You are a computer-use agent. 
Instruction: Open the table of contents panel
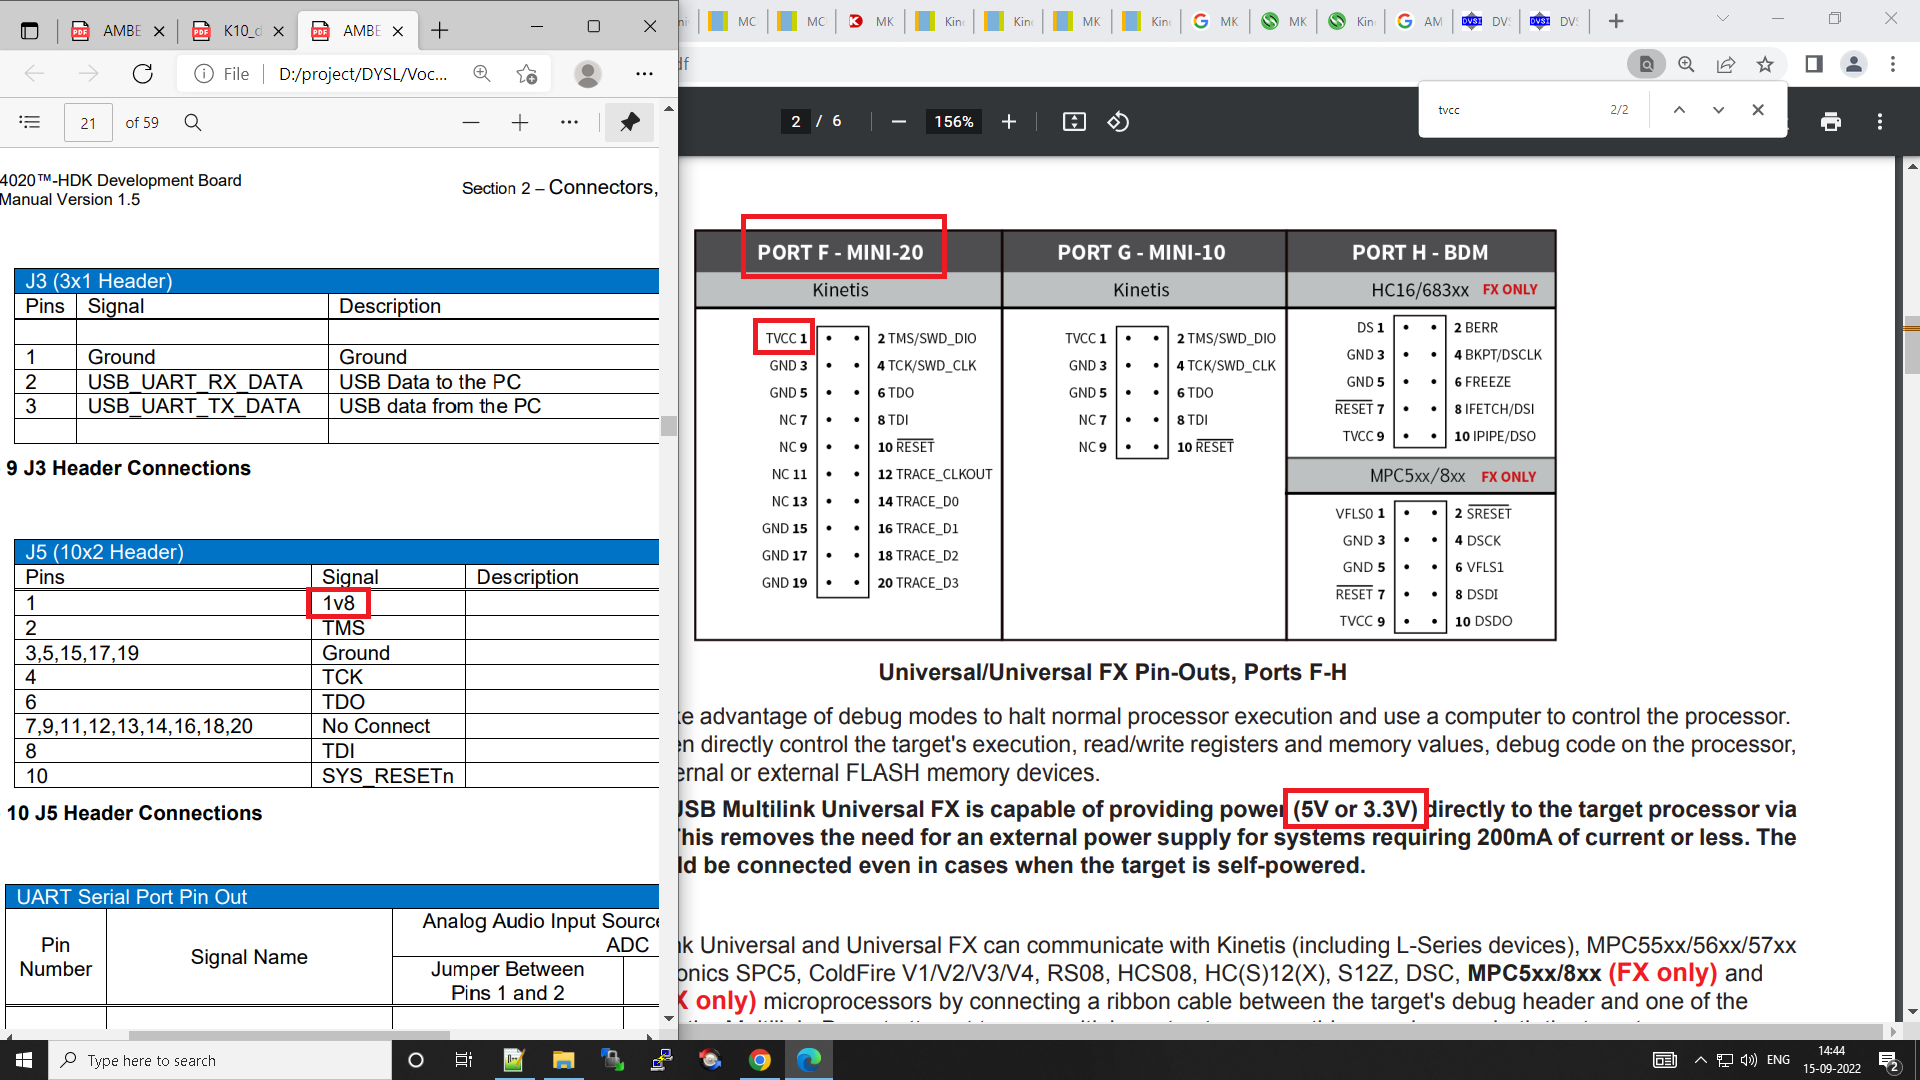click(x=30, y=122)
